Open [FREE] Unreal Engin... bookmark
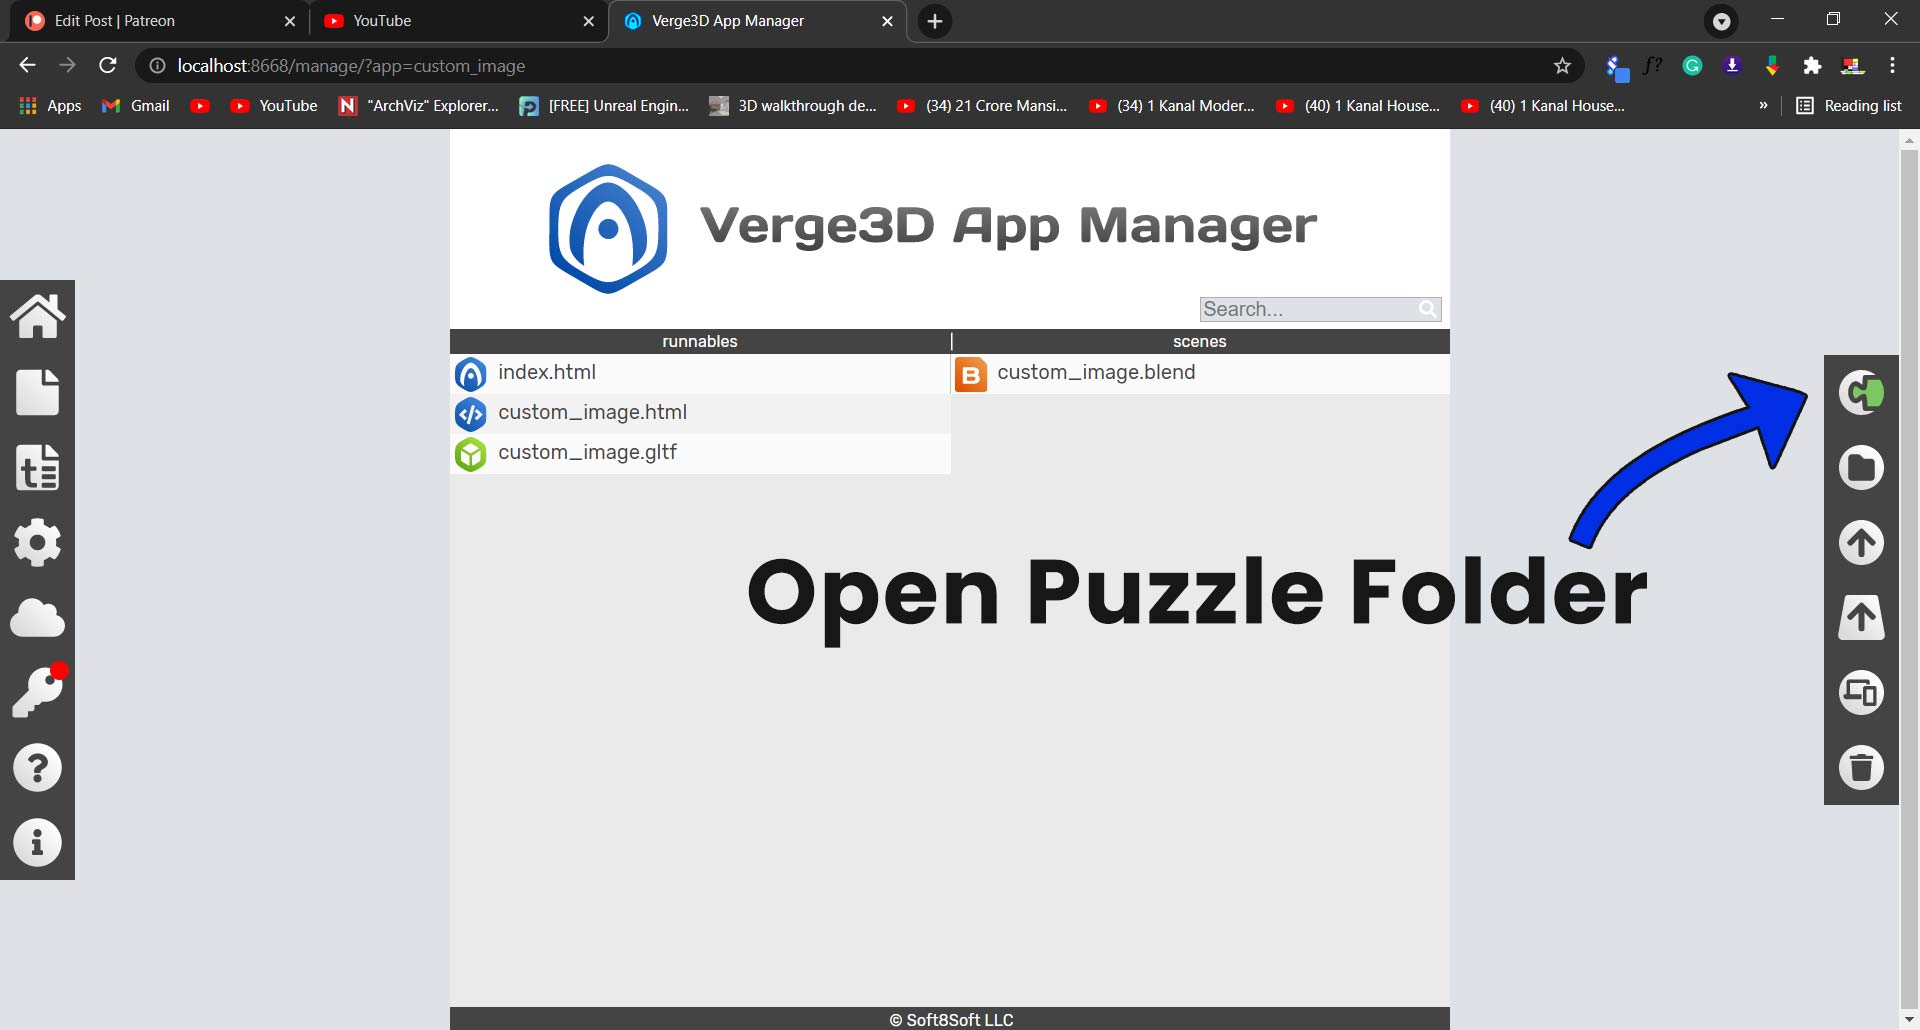Screen dimensions: 1920x1030 pyautogui.click(x=604, y=106)
